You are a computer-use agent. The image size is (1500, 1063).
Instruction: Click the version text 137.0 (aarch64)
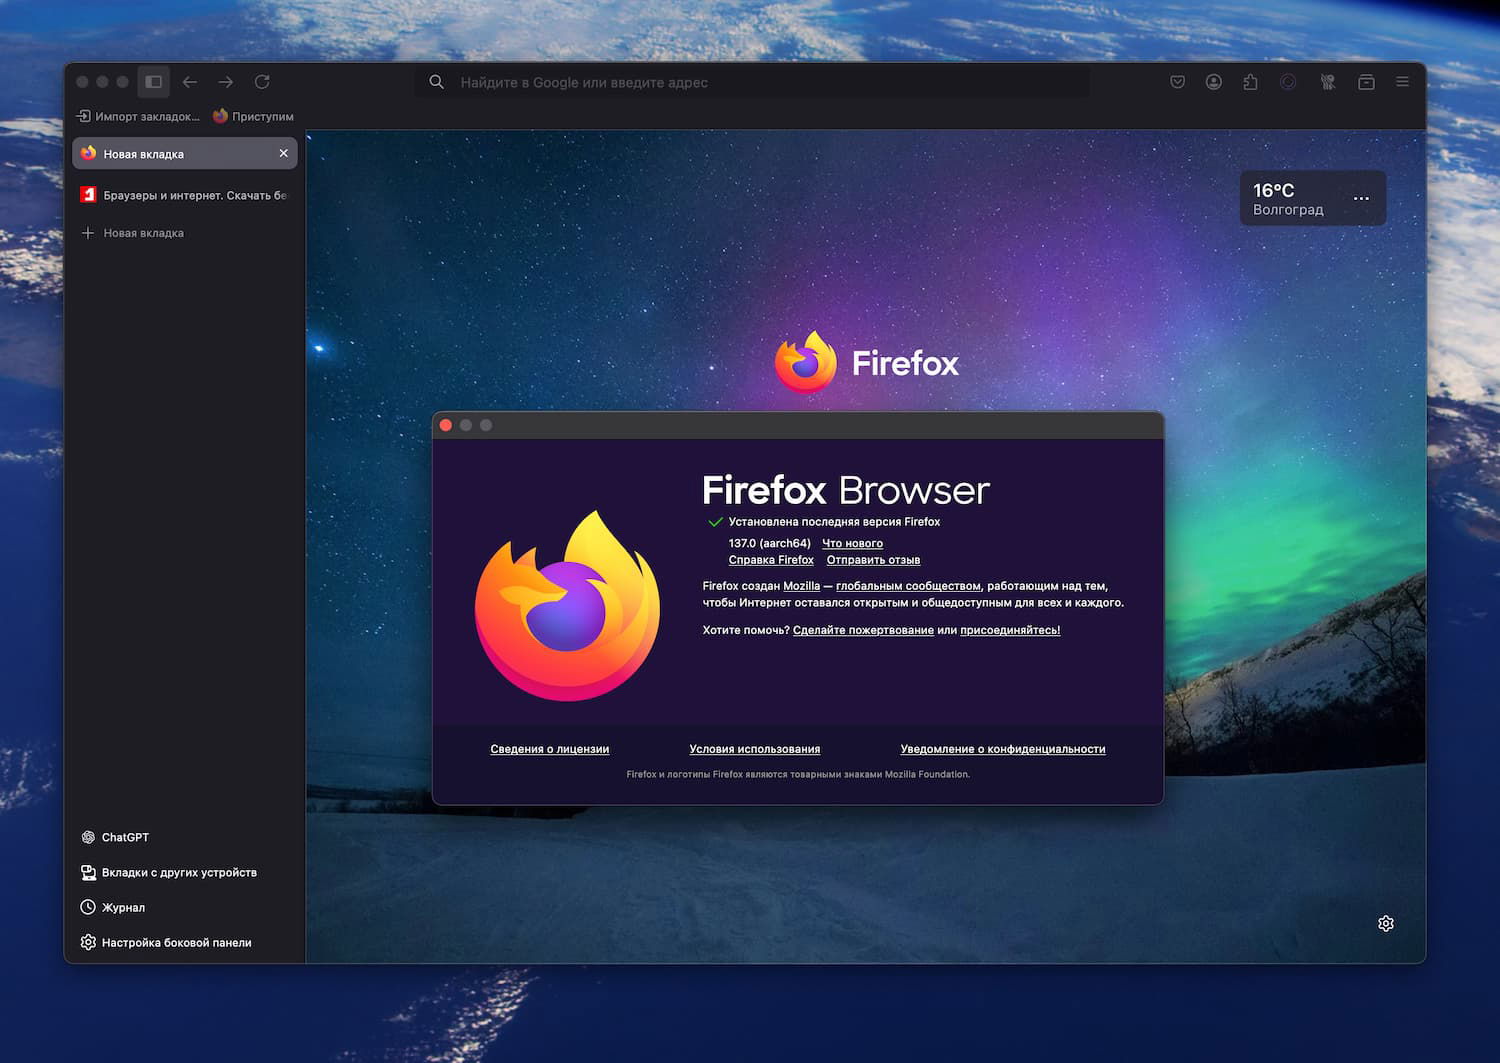770,543
